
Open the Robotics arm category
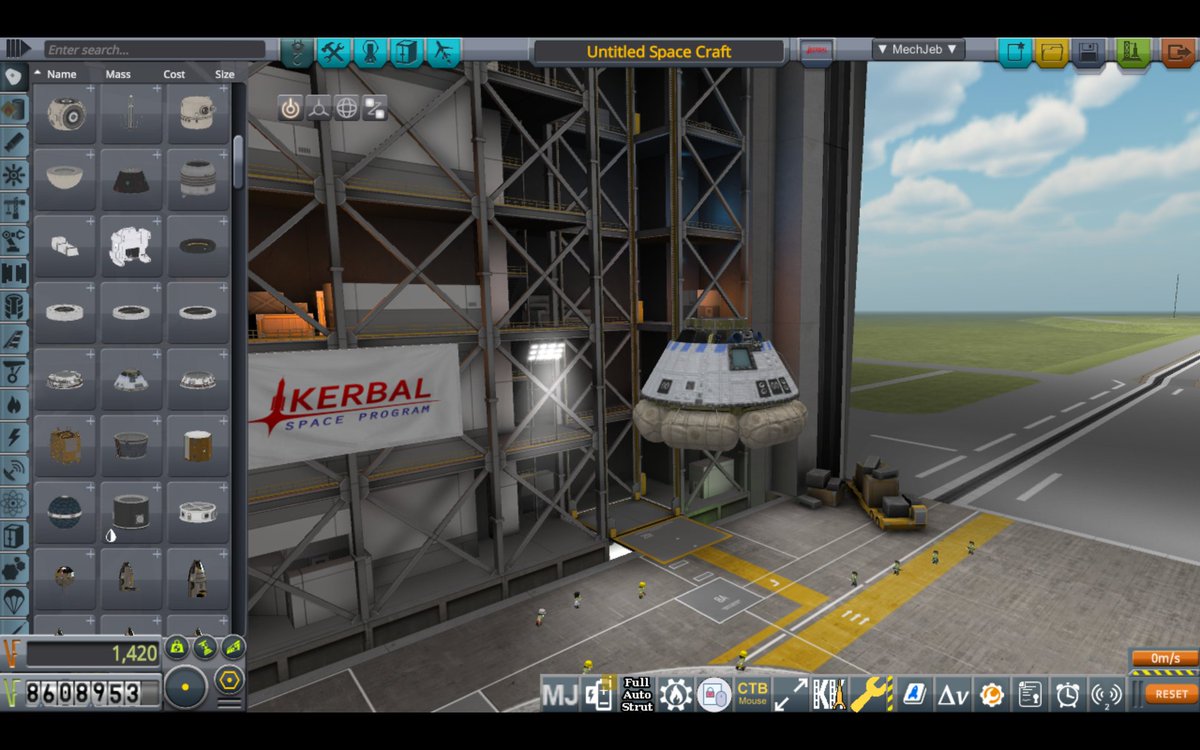coord(14,240)
